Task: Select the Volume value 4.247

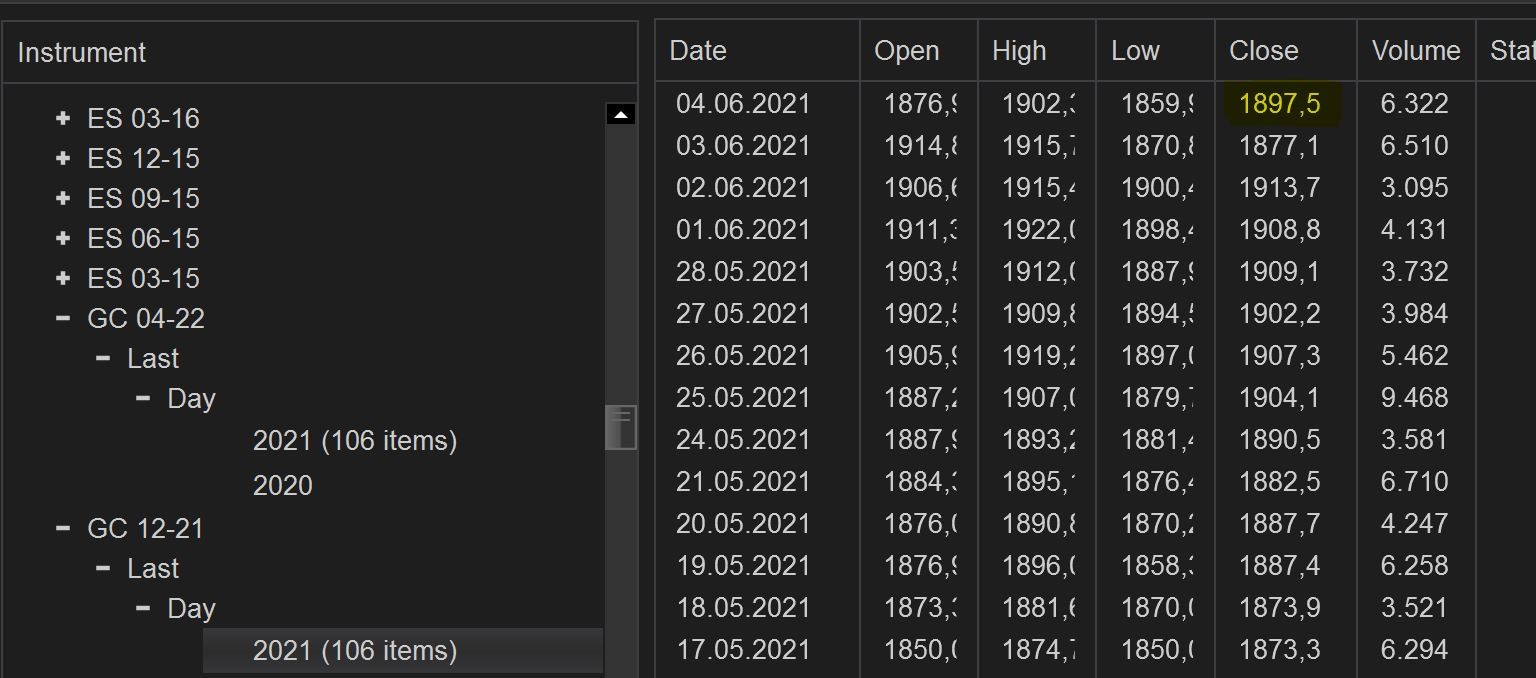Action: point(1415,524)
